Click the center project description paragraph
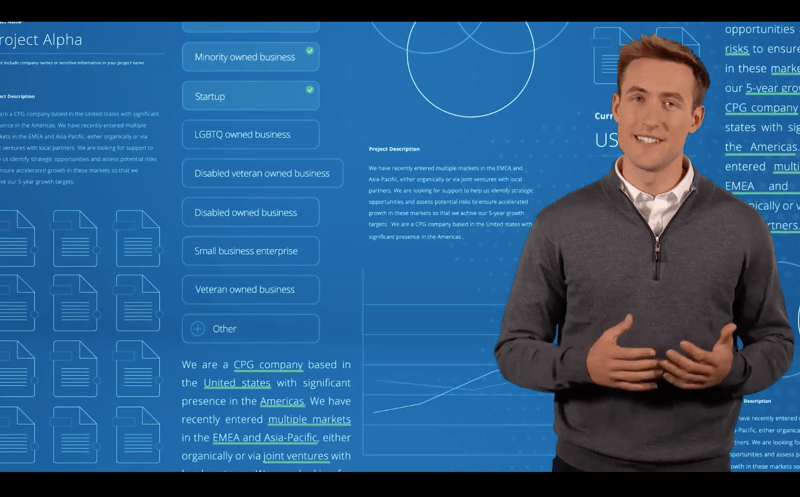 [x=451, y=202]
